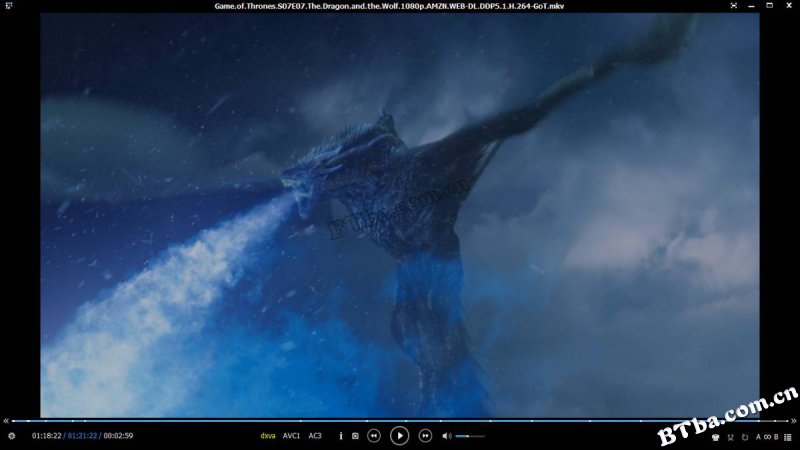Toggle dxva hardware acceleration

coord(268,436)
